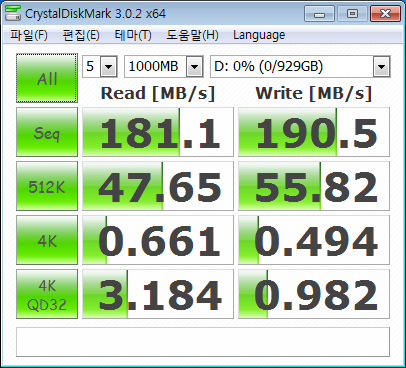Start all benchmarks with All button
Screen dimensions: 406x368
click(47, 78)
